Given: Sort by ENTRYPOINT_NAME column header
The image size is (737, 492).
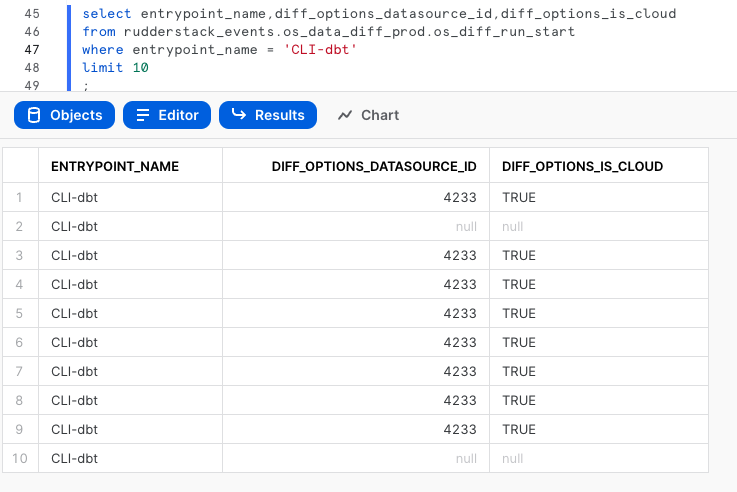Looking at the screenshot, I should pos(115,166).
